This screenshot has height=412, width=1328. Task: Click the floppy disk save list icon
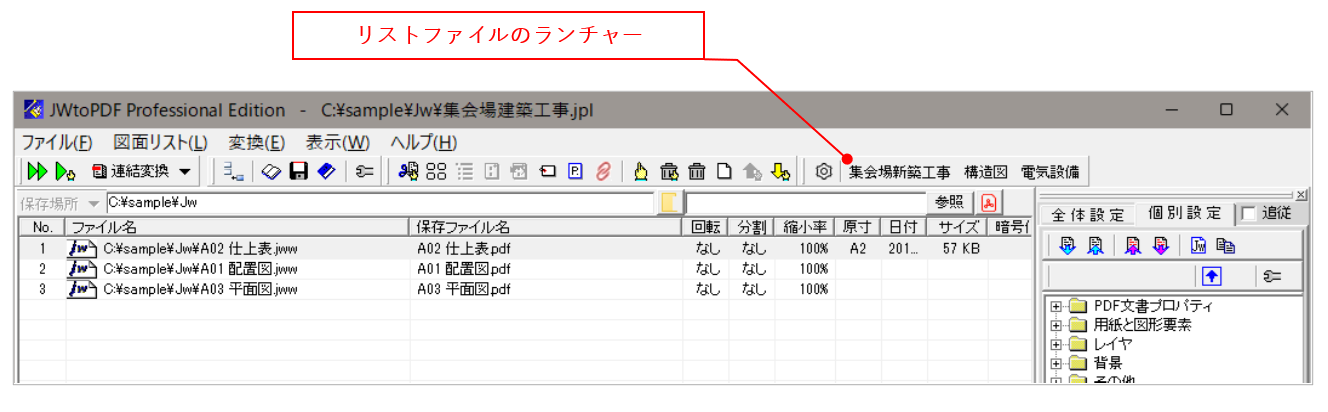tap(298, 171)
